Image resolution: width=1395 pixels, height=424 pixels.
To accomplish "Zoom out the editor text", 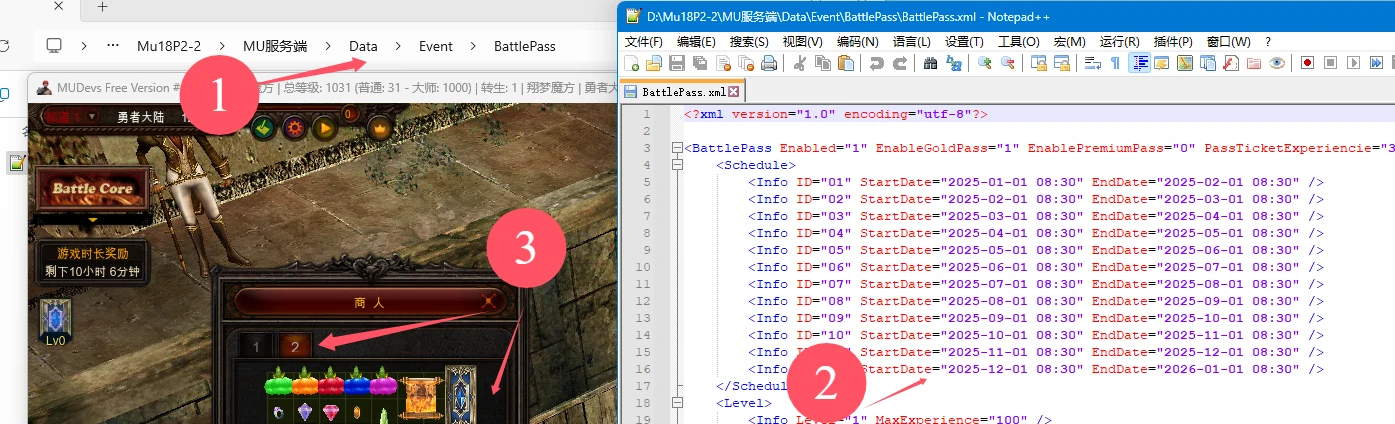I will 1007,63.
